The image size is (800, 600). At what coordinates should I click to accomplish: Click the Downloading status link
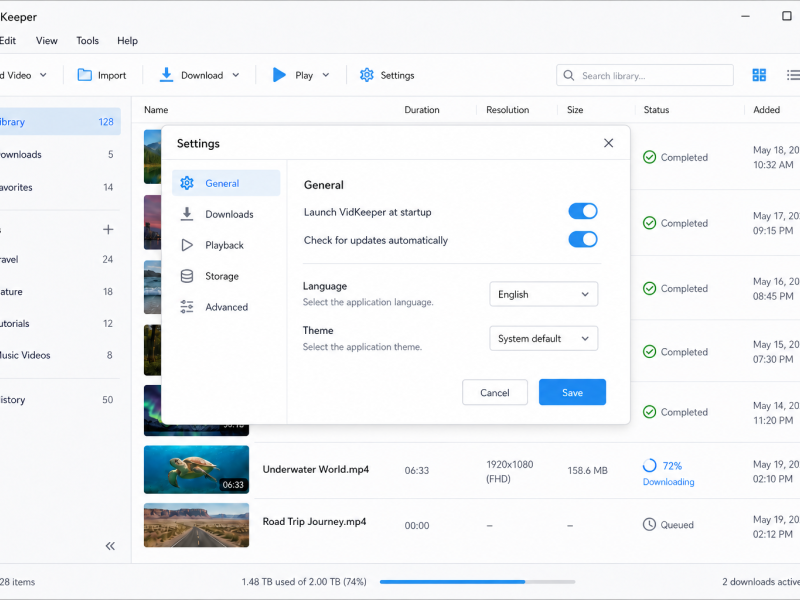[668, 482]
